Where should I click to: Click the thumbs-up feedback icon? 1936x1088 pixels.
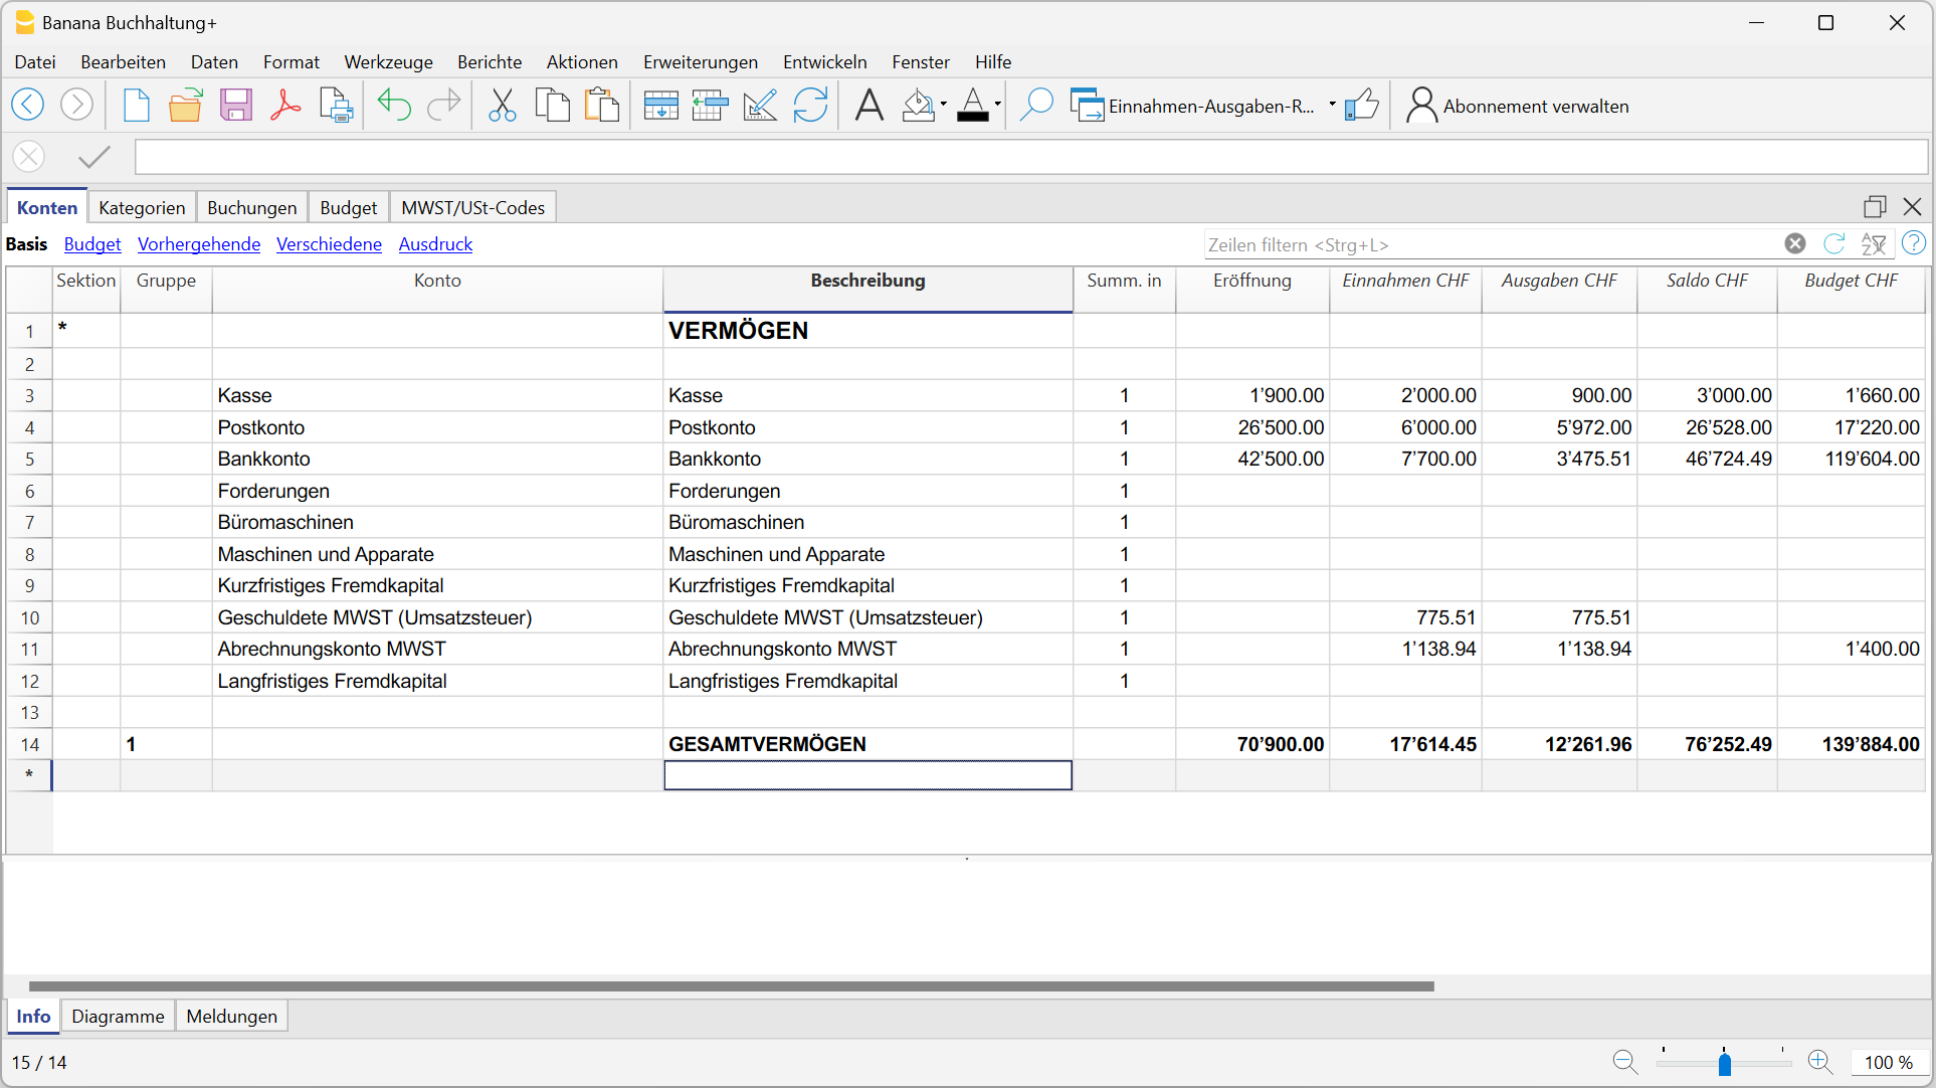point(1361,105)
